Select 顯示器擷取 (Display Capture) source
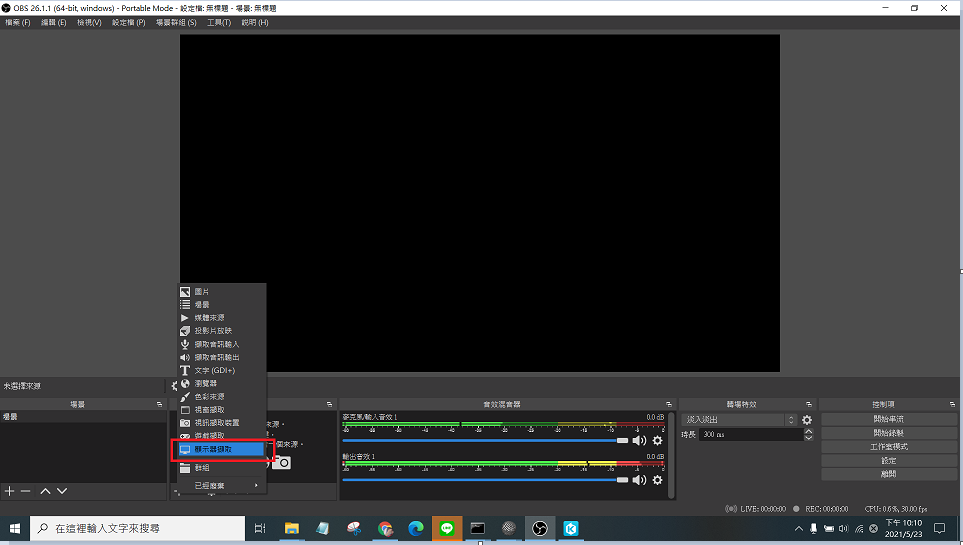 (x=220, y=450)
